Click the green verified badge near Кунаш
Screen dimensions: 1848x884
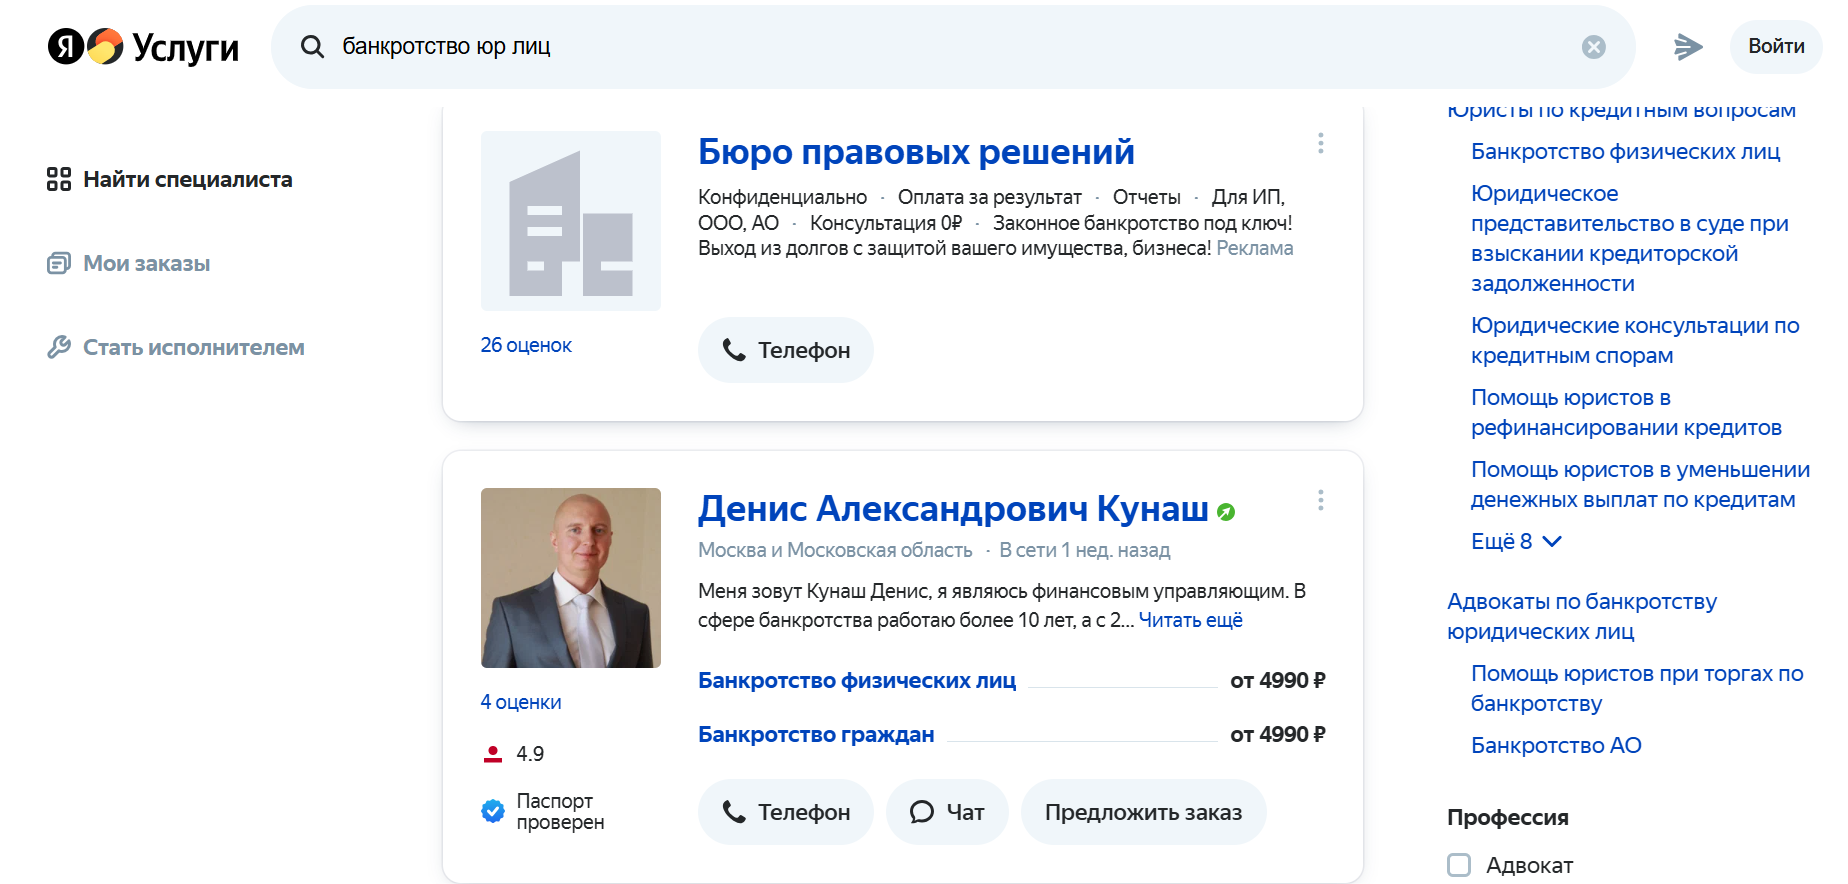pos(1226,512)
